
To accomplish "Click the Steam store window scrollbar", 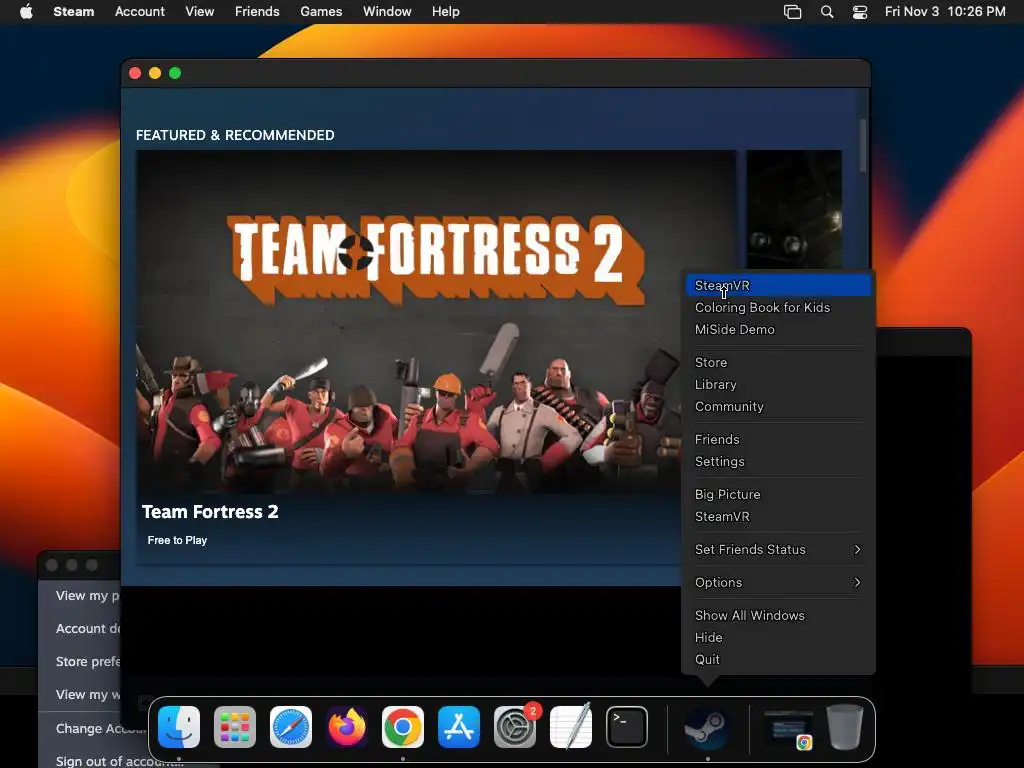I will [863, 145].
